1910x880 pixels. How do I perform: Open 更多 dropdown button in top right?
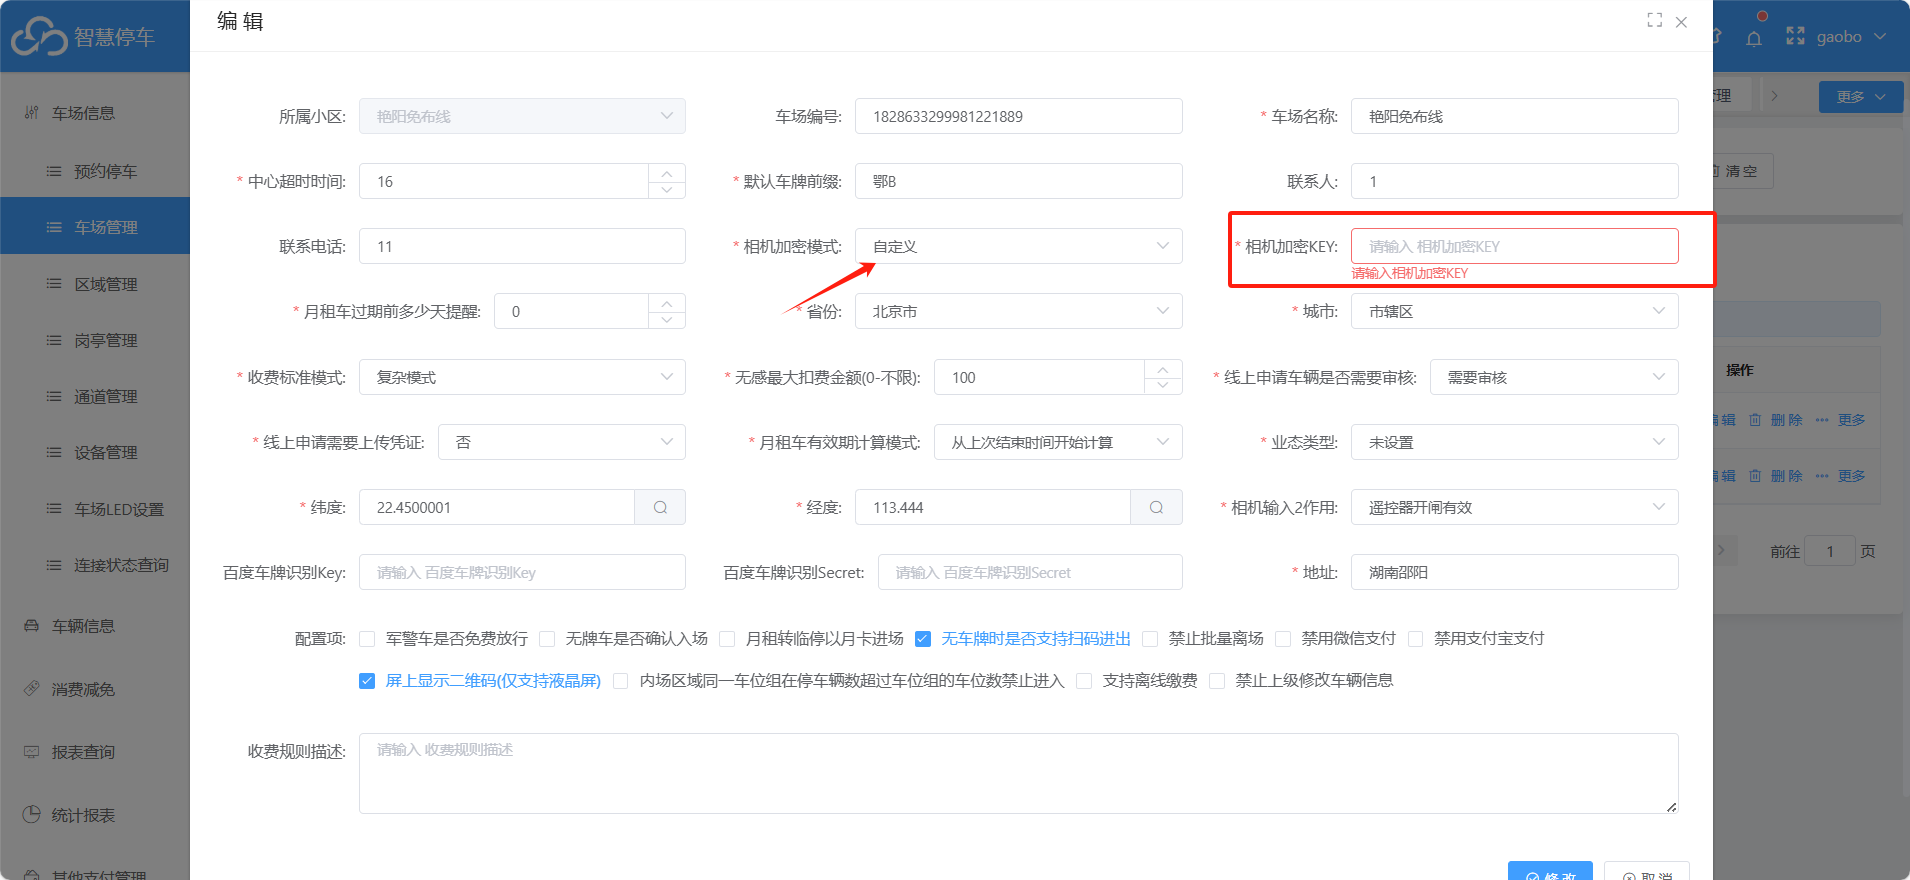[x=1860, y=96]
